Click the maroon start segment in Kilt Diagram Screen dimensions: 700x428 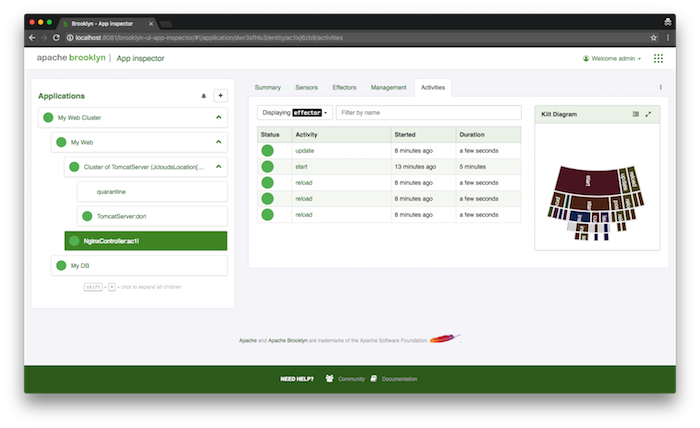click(x=589, y=181)
